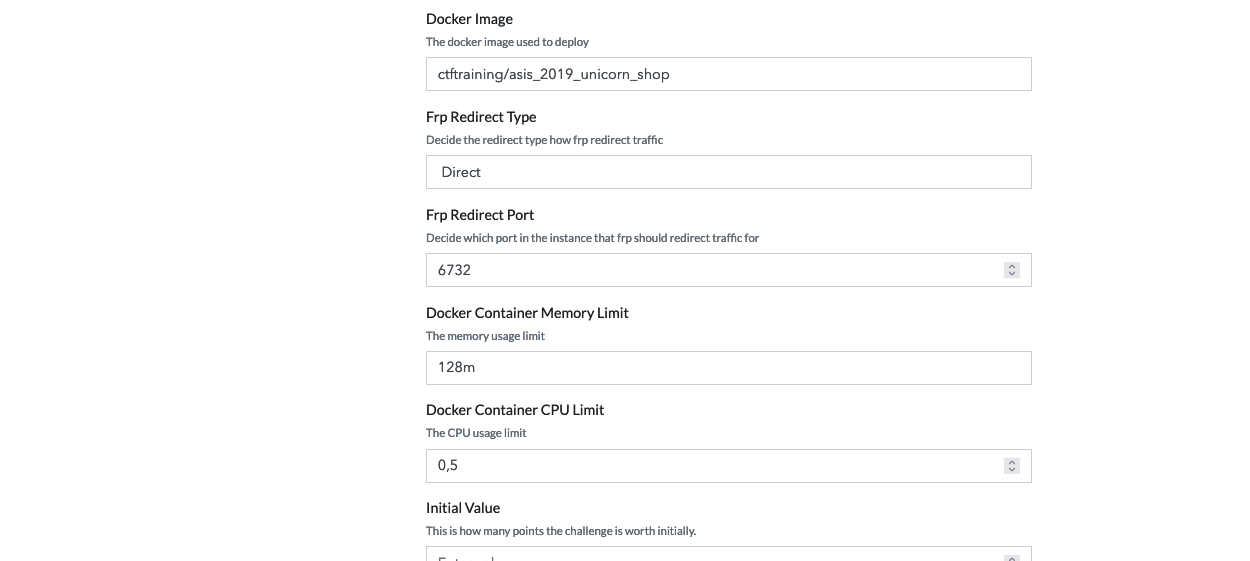This screenshot has height=561, width=1250.
Task: Click the Frp Redirect Port decrement arrow
Action: pyautogui.click(x=1012, y=274)
